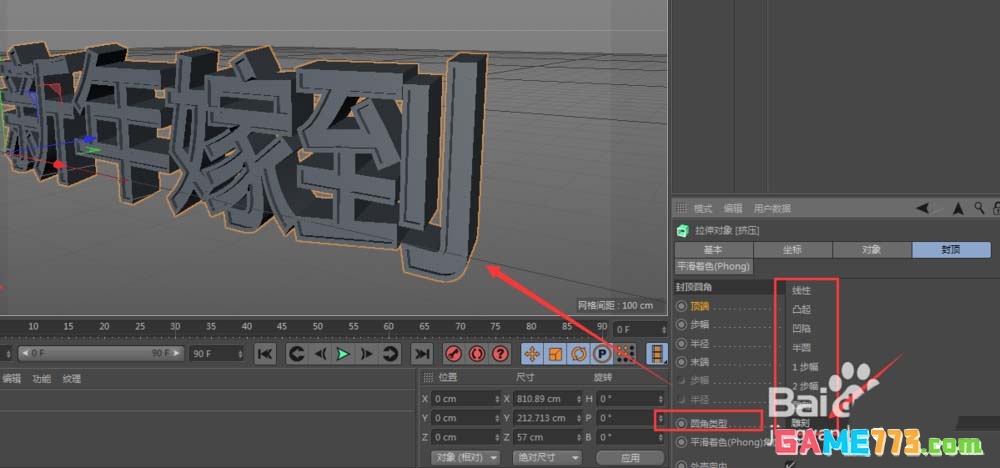Click timeline ruler at frame 45
The image size is (1000, 468).
click(x=282, y=326)
